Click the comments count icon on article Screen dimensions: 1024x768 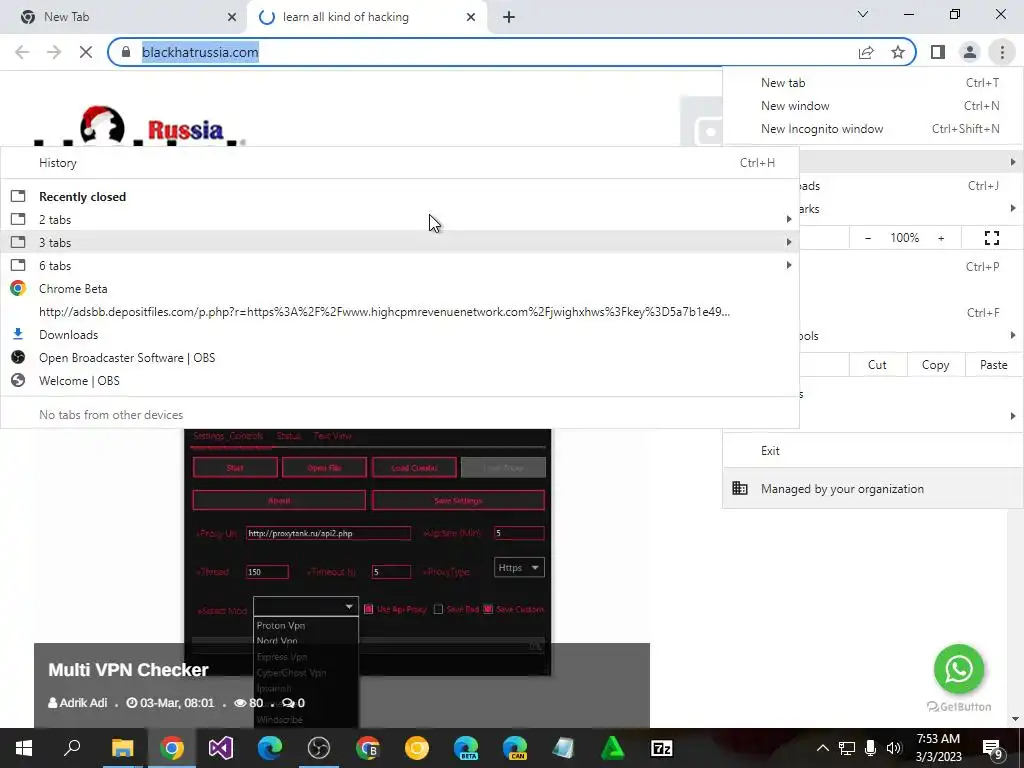pos(288,703)
